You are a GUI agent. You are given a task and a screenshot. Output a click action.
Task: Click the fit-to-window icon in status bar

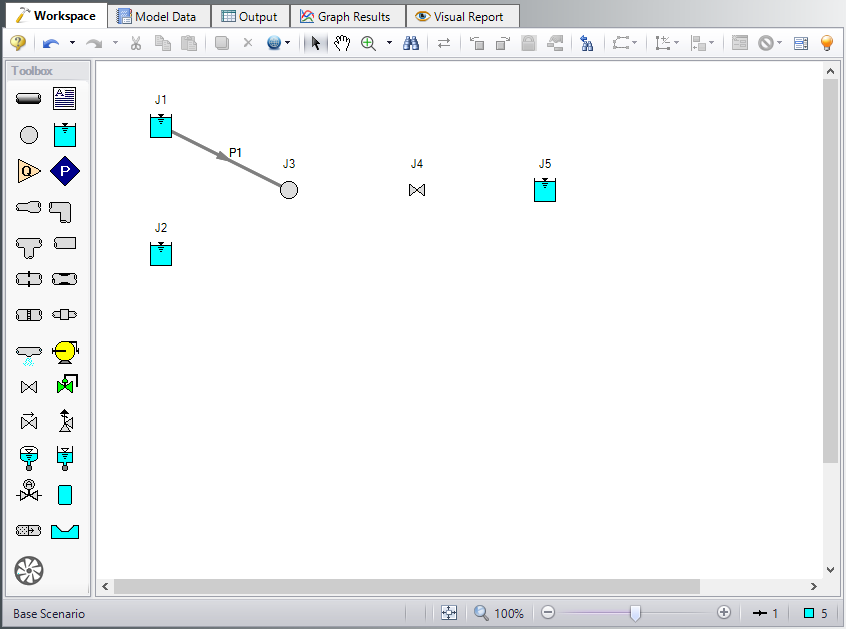tap(449, 613)
